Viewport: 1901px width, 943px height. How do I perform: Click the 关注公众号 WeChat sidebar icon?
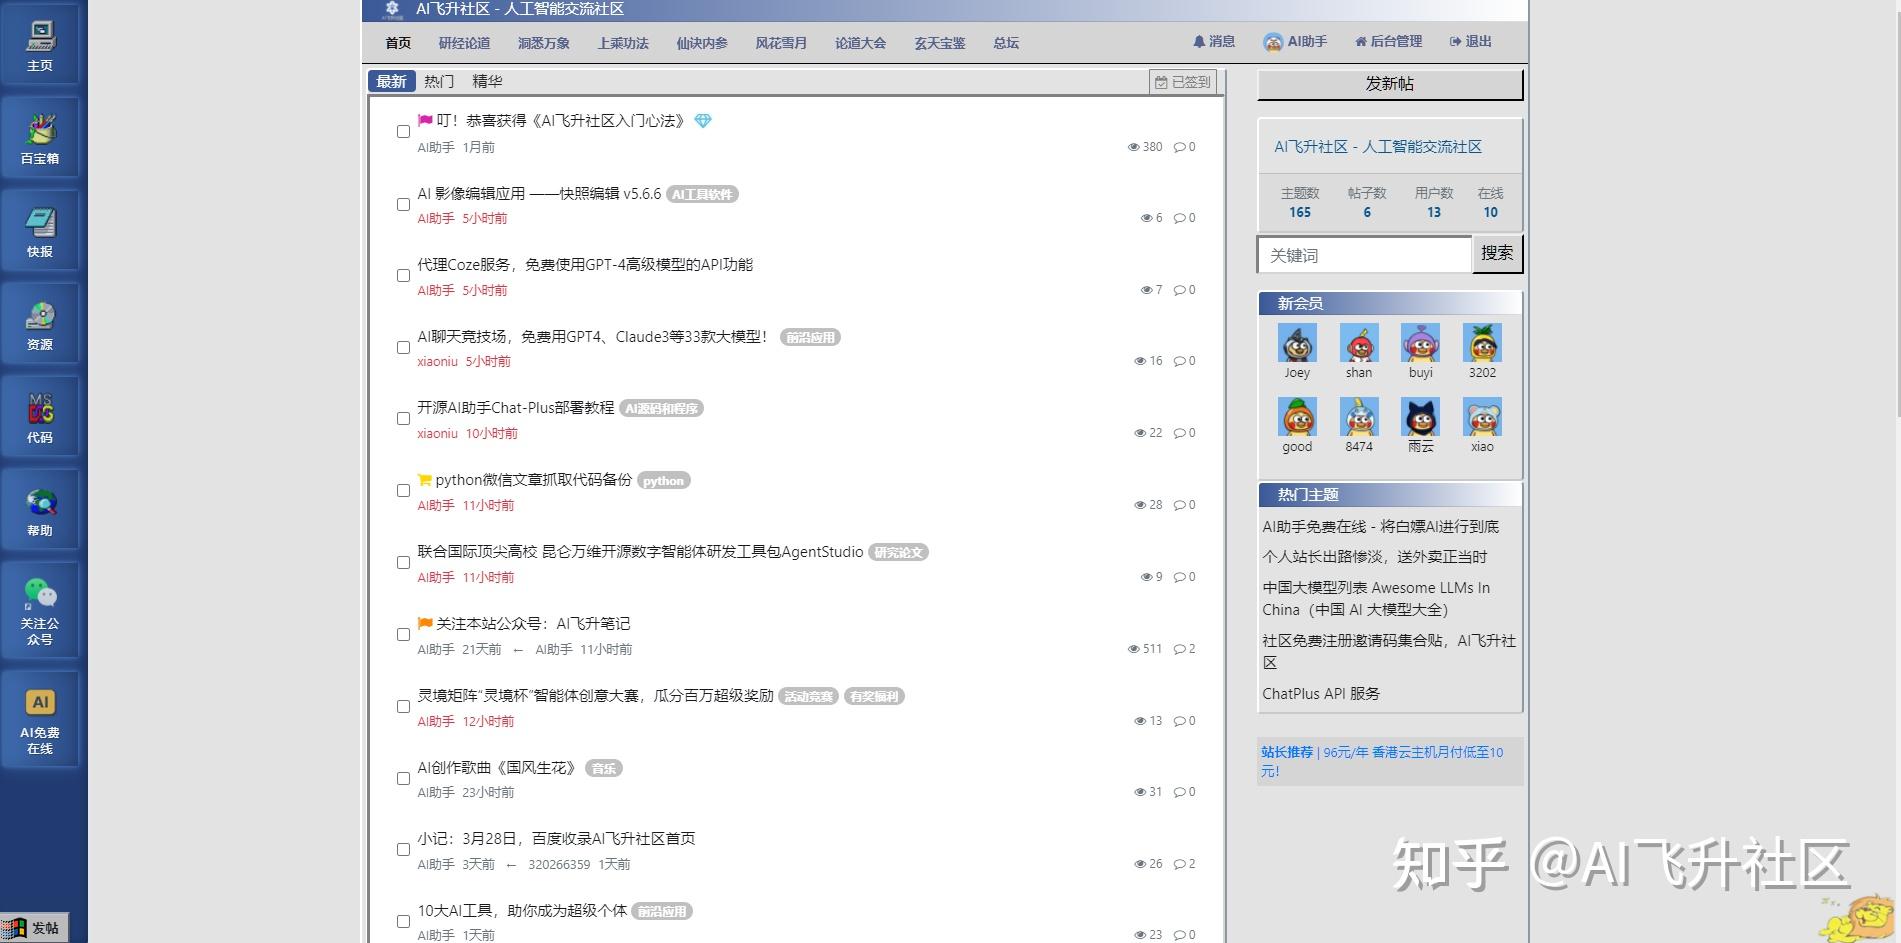point(40,606)
